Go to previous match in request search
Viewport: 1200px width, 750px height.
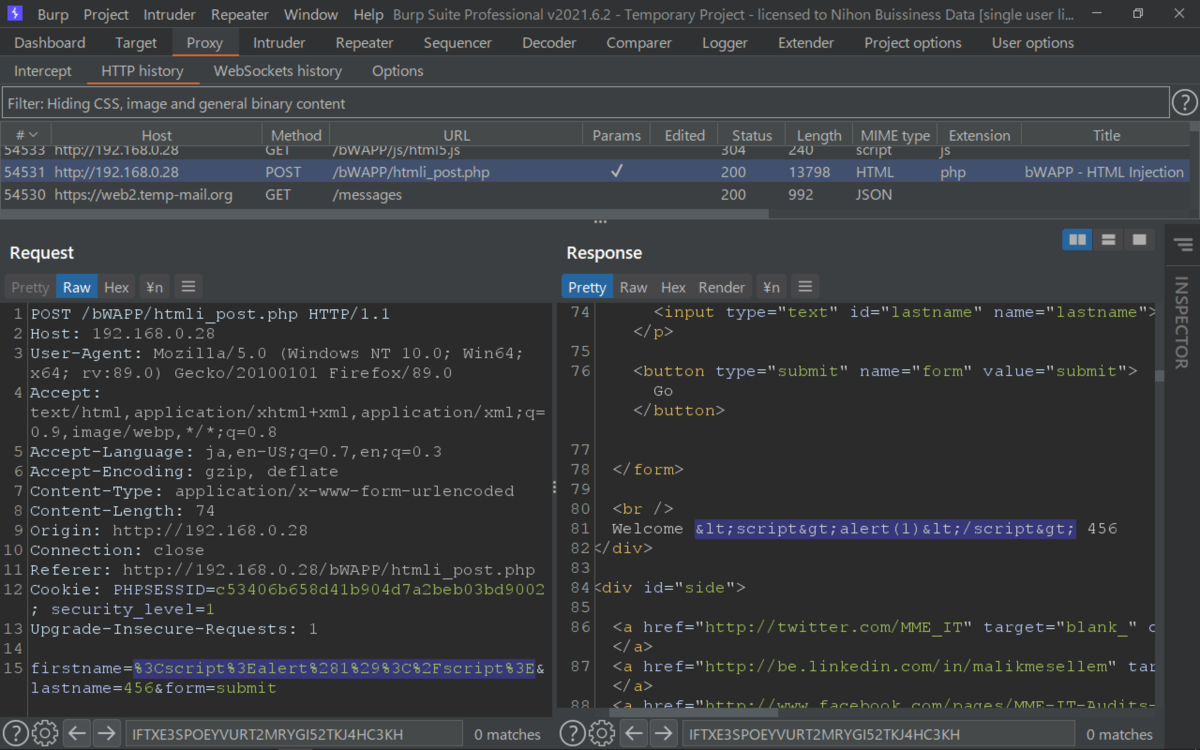(78, 734)
